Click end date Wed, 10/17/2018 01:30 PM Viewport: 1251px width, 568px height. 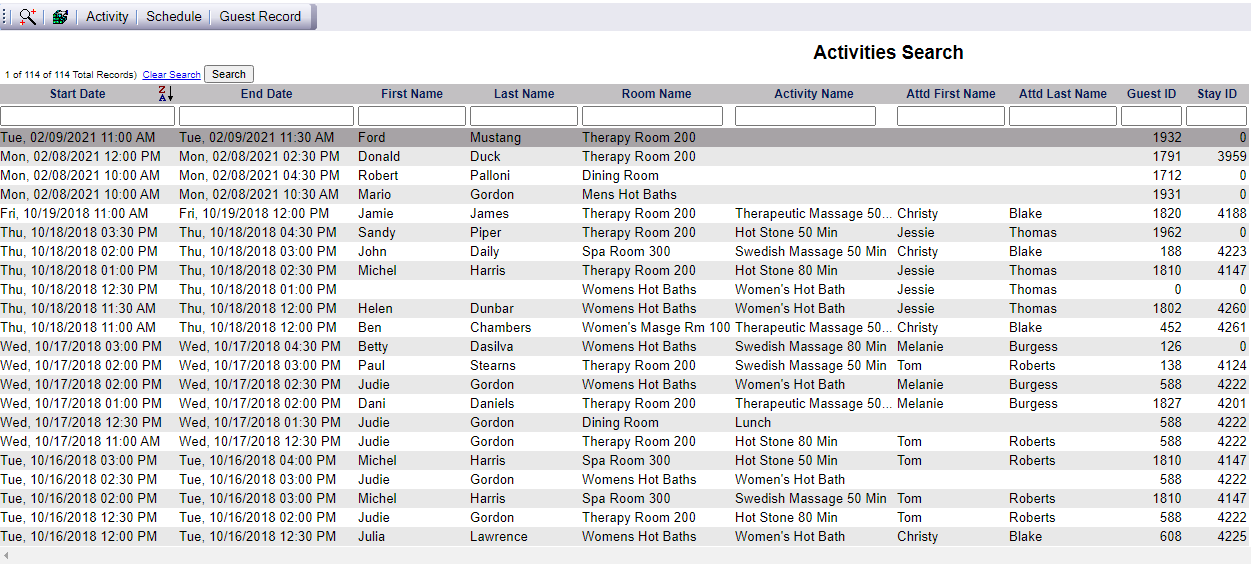261,422
